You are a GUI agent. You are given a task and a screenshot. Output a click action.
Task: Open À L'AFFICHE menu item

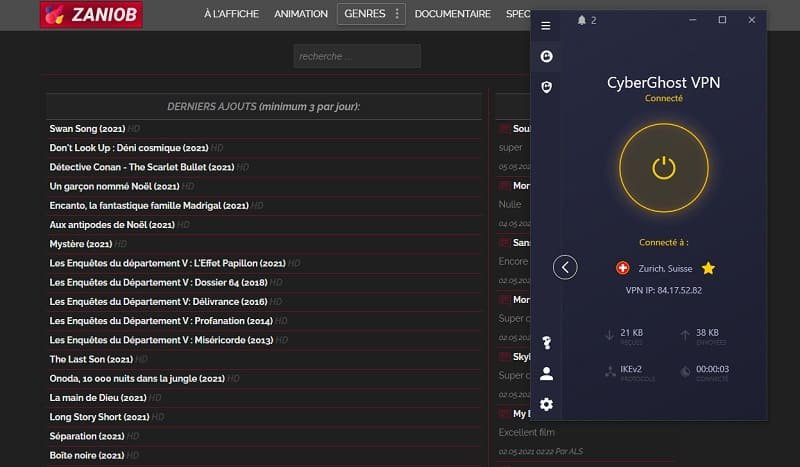pos(231,14)
